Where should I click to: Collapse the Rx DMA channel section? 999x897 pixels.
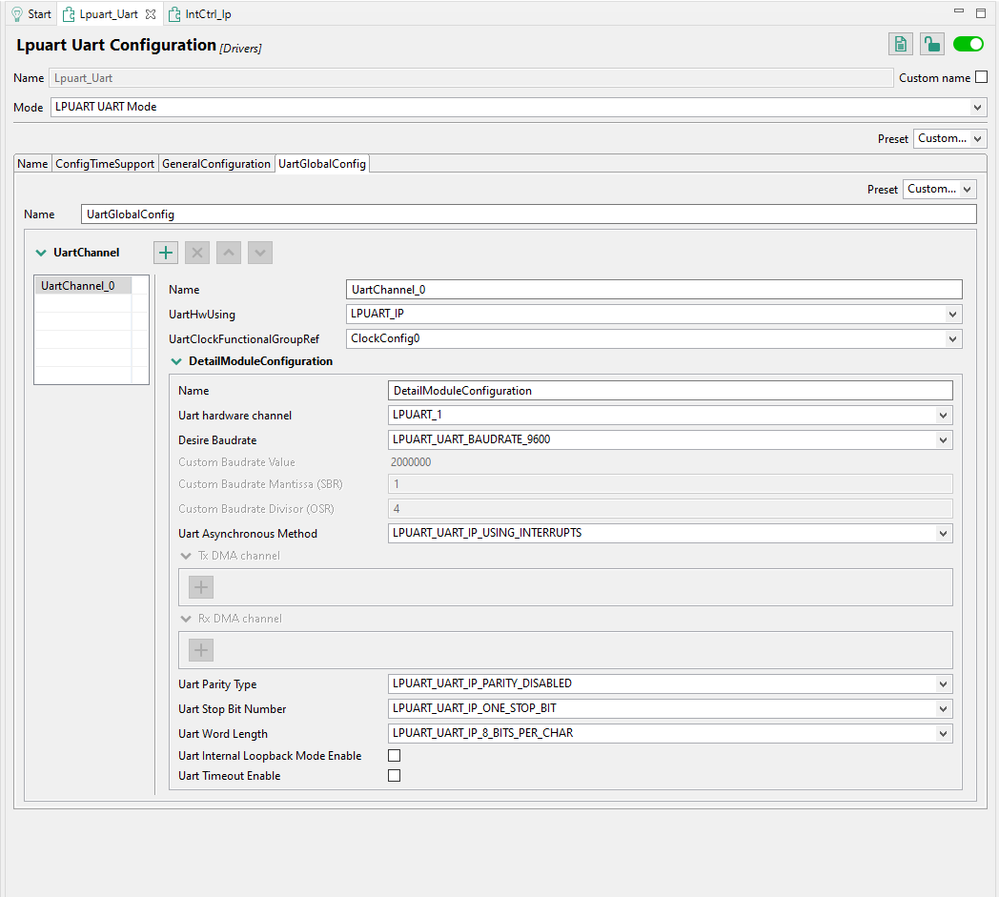pyautogui.click(x=186, y=619)
